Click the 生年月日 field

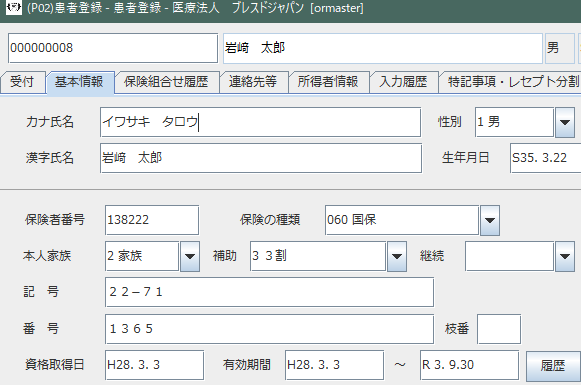[x=545, y=158]
